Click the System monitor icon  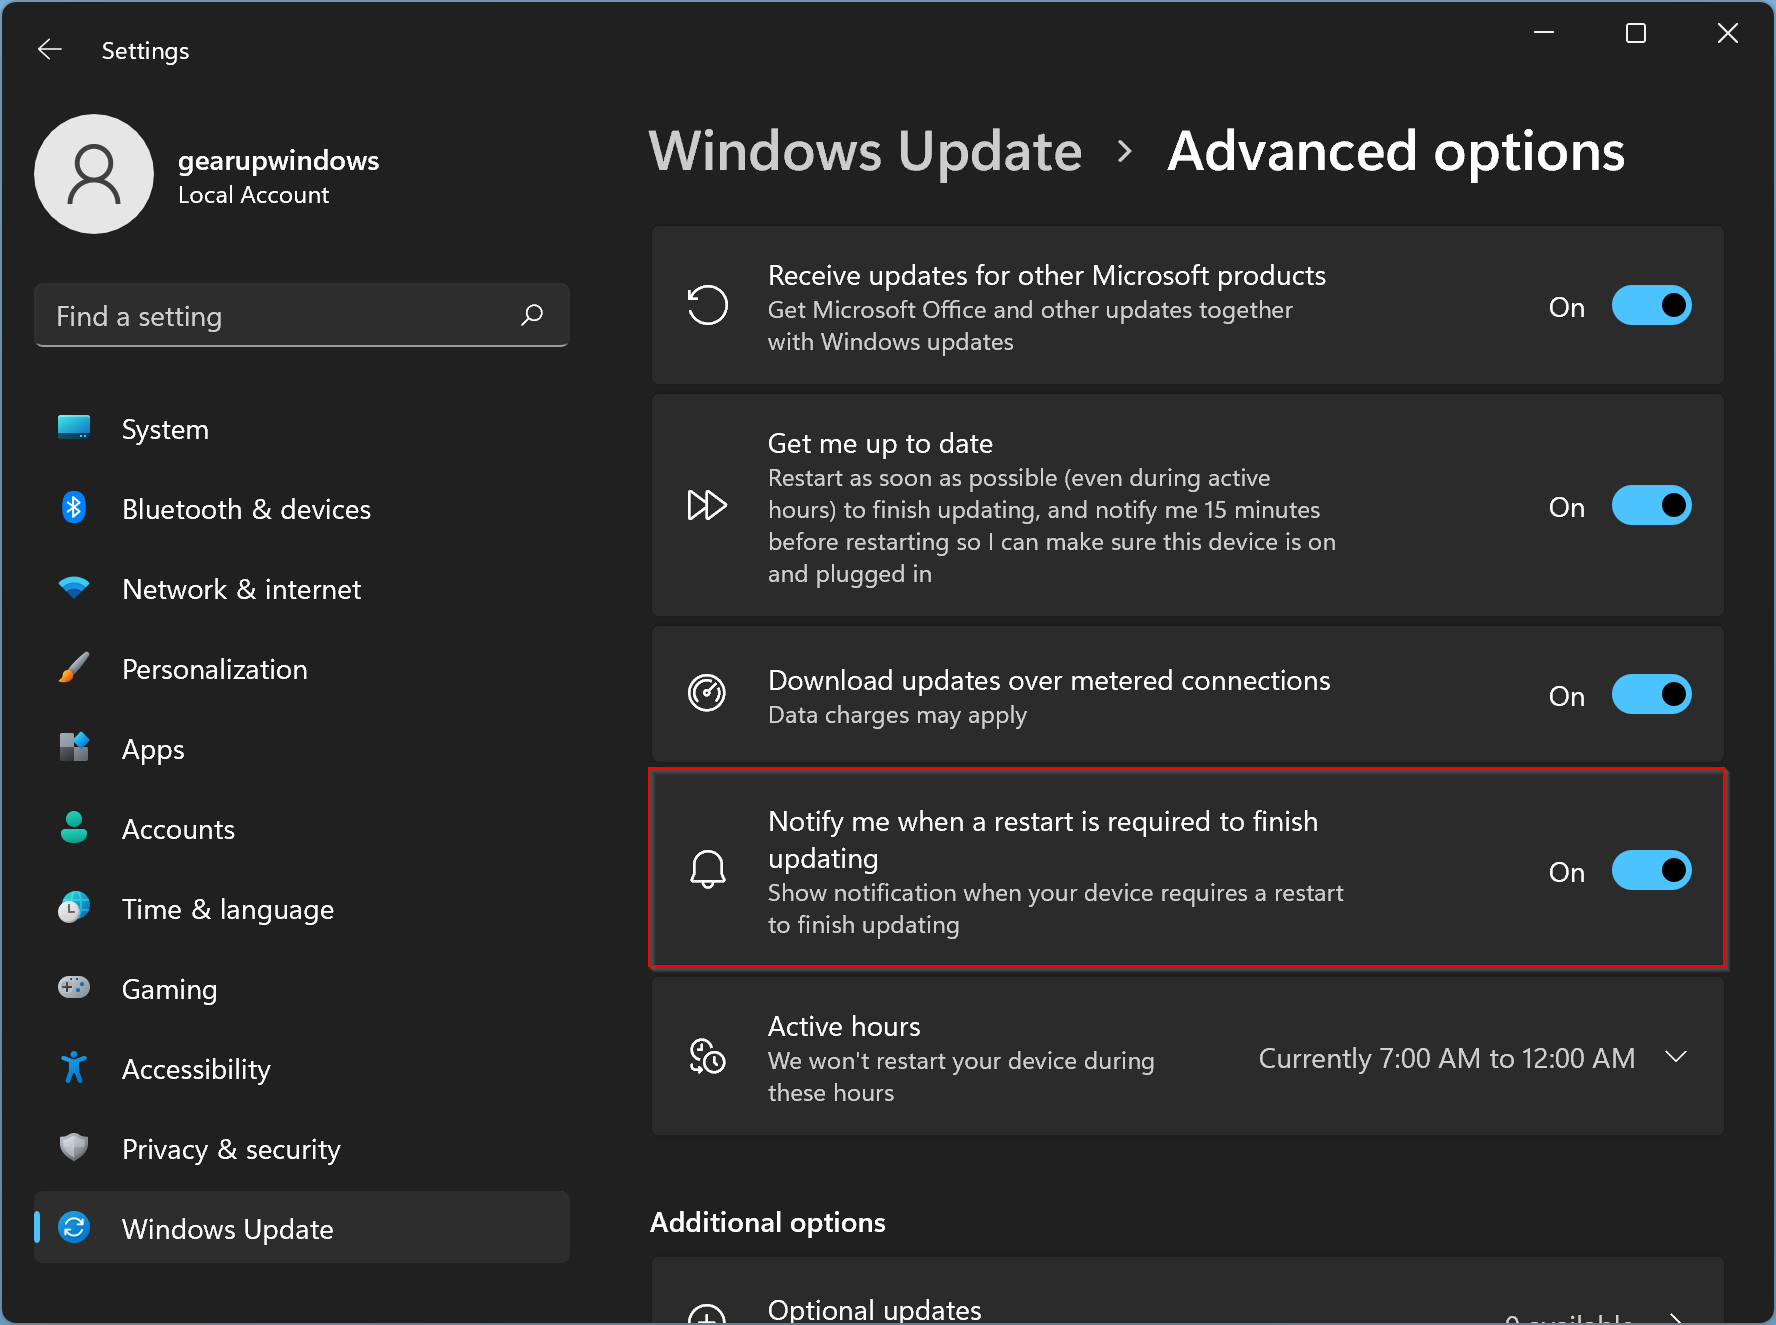pyautogui.click(x=74, y=428)
